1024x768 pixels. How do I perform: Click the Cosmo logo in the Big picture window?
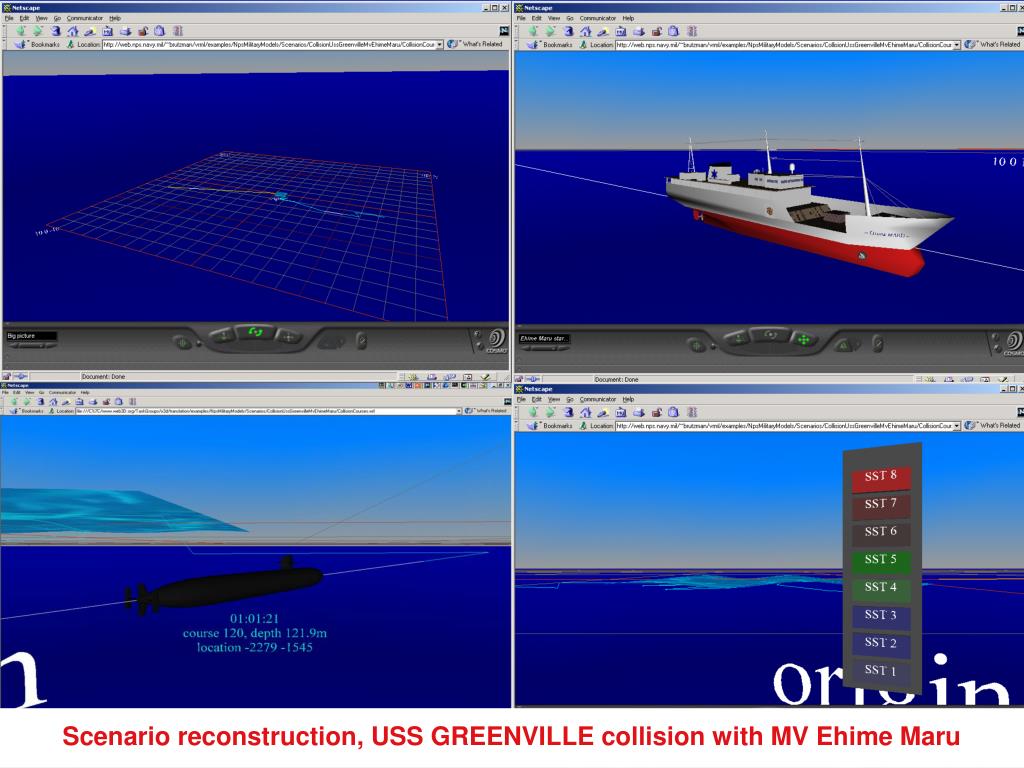click(x=497, y=338)
